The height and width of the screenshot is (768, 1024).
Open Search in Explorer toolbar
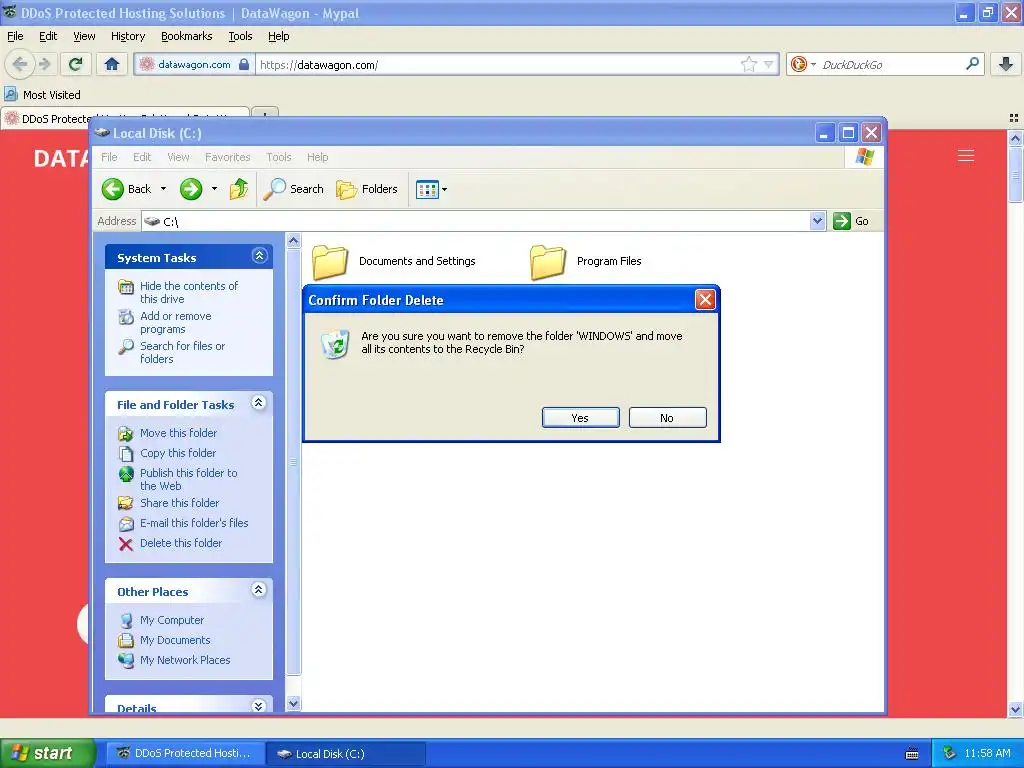294,189
